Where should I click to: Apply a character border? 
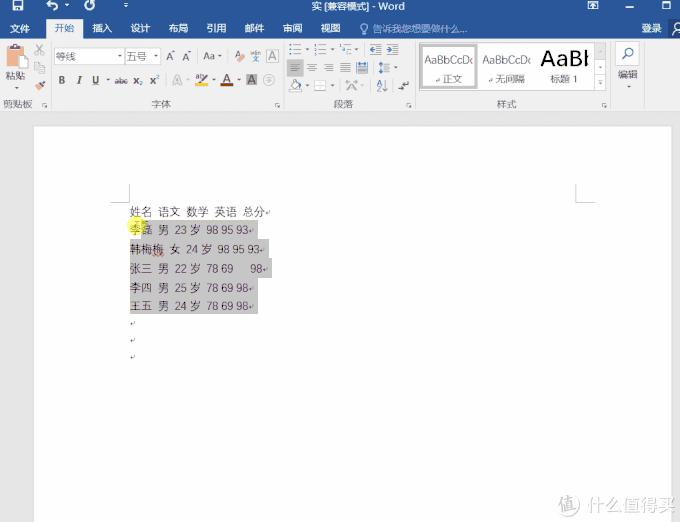point(272,56)
